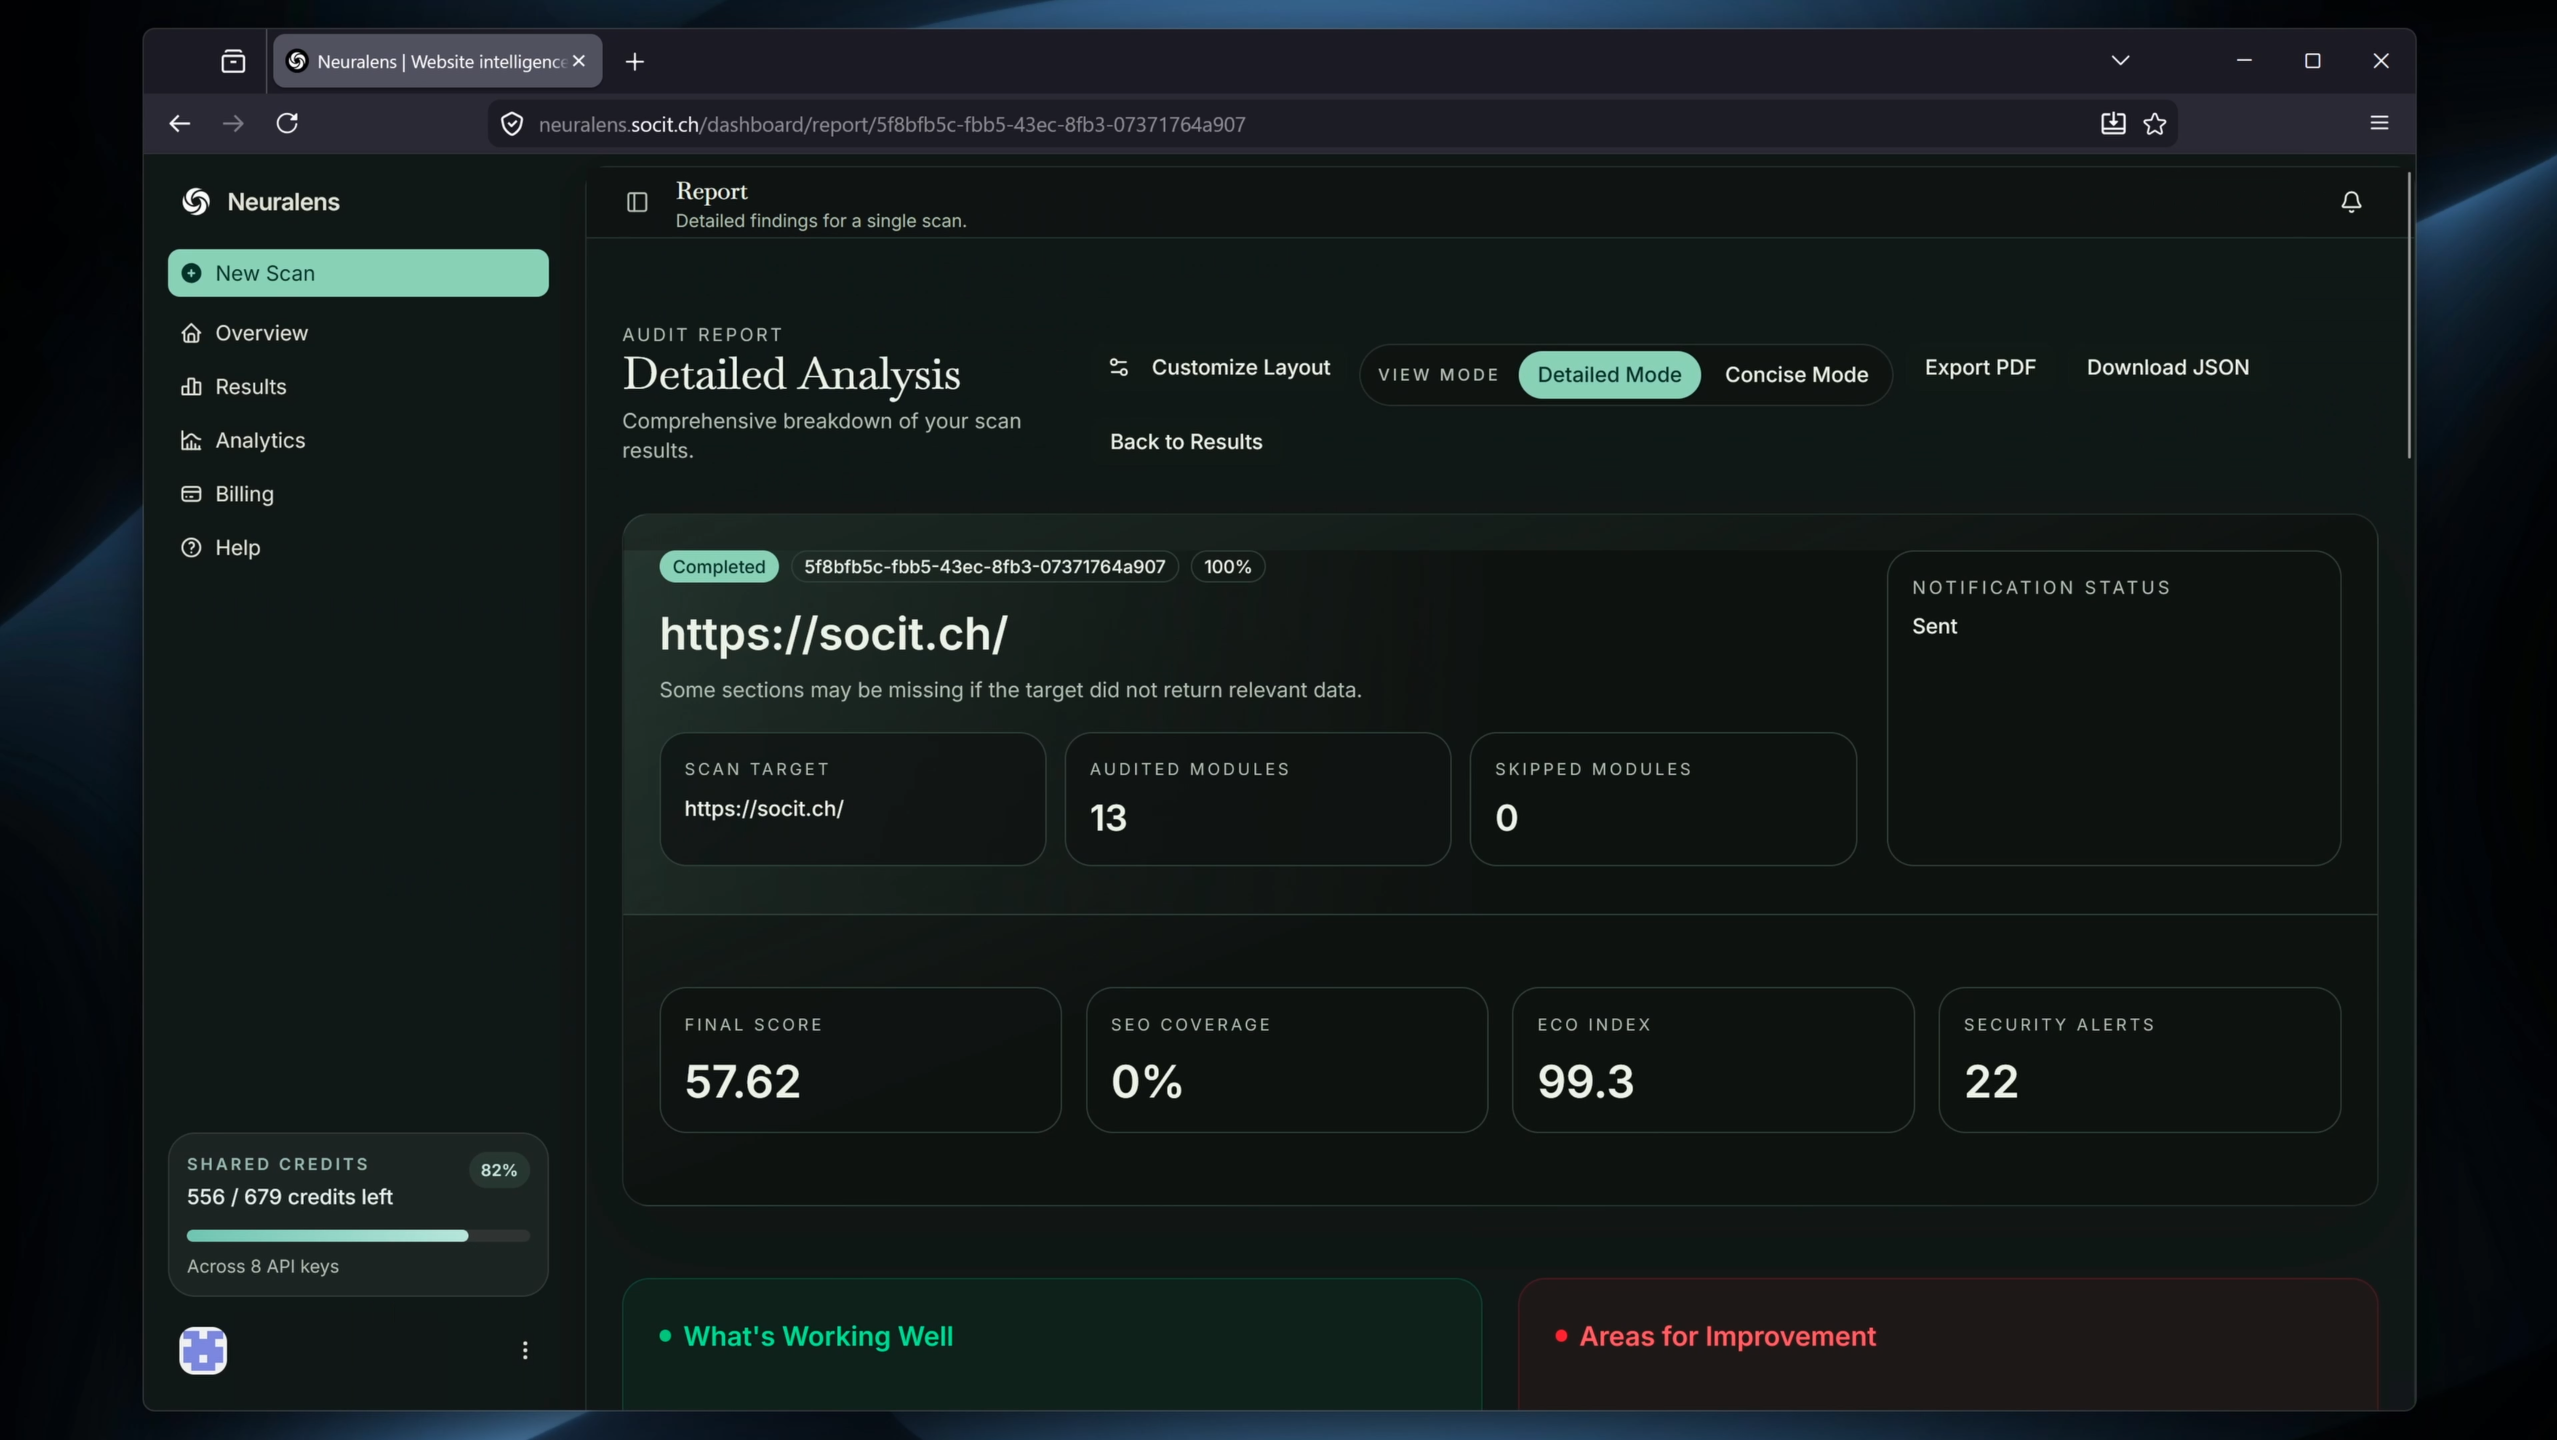
Task: Open Areas for Improvement section
Action: pyautogui.click(x=1727, y=1337)
